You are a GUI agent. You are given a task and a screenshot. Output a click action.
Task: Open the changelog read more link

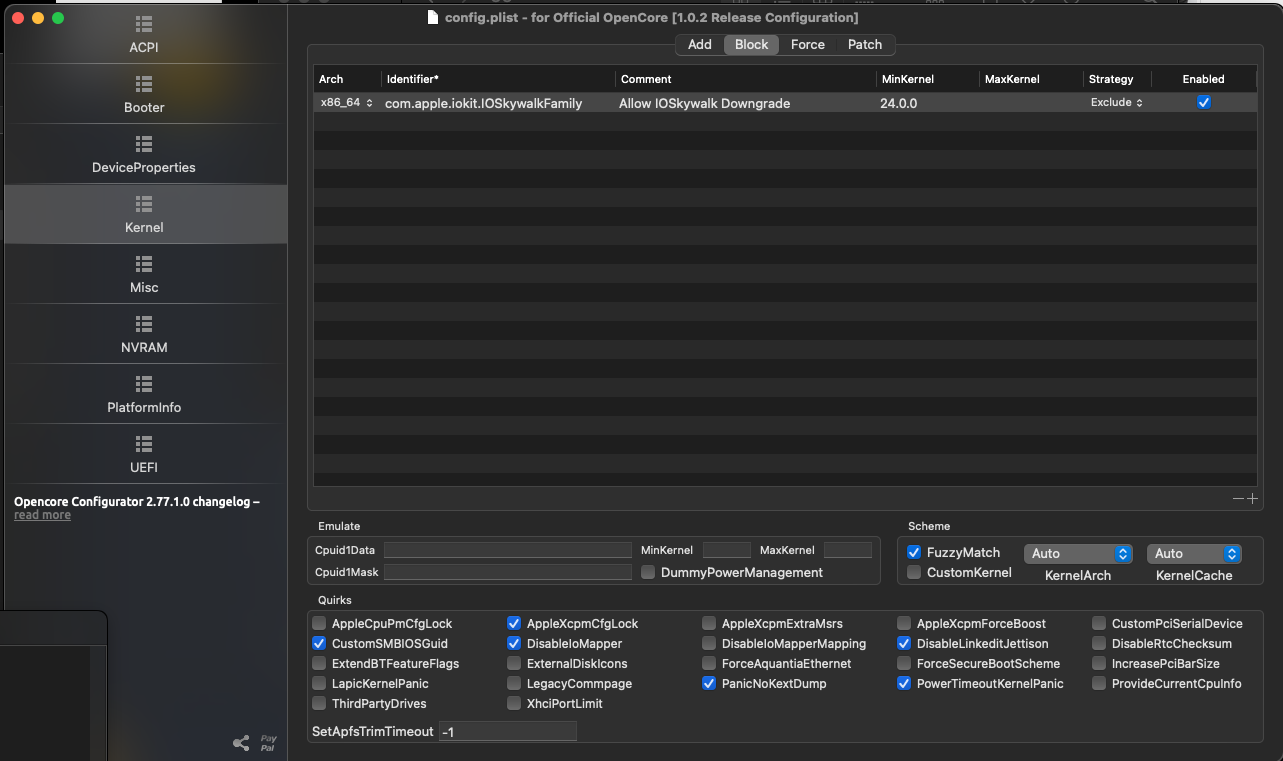click(42, 516)
